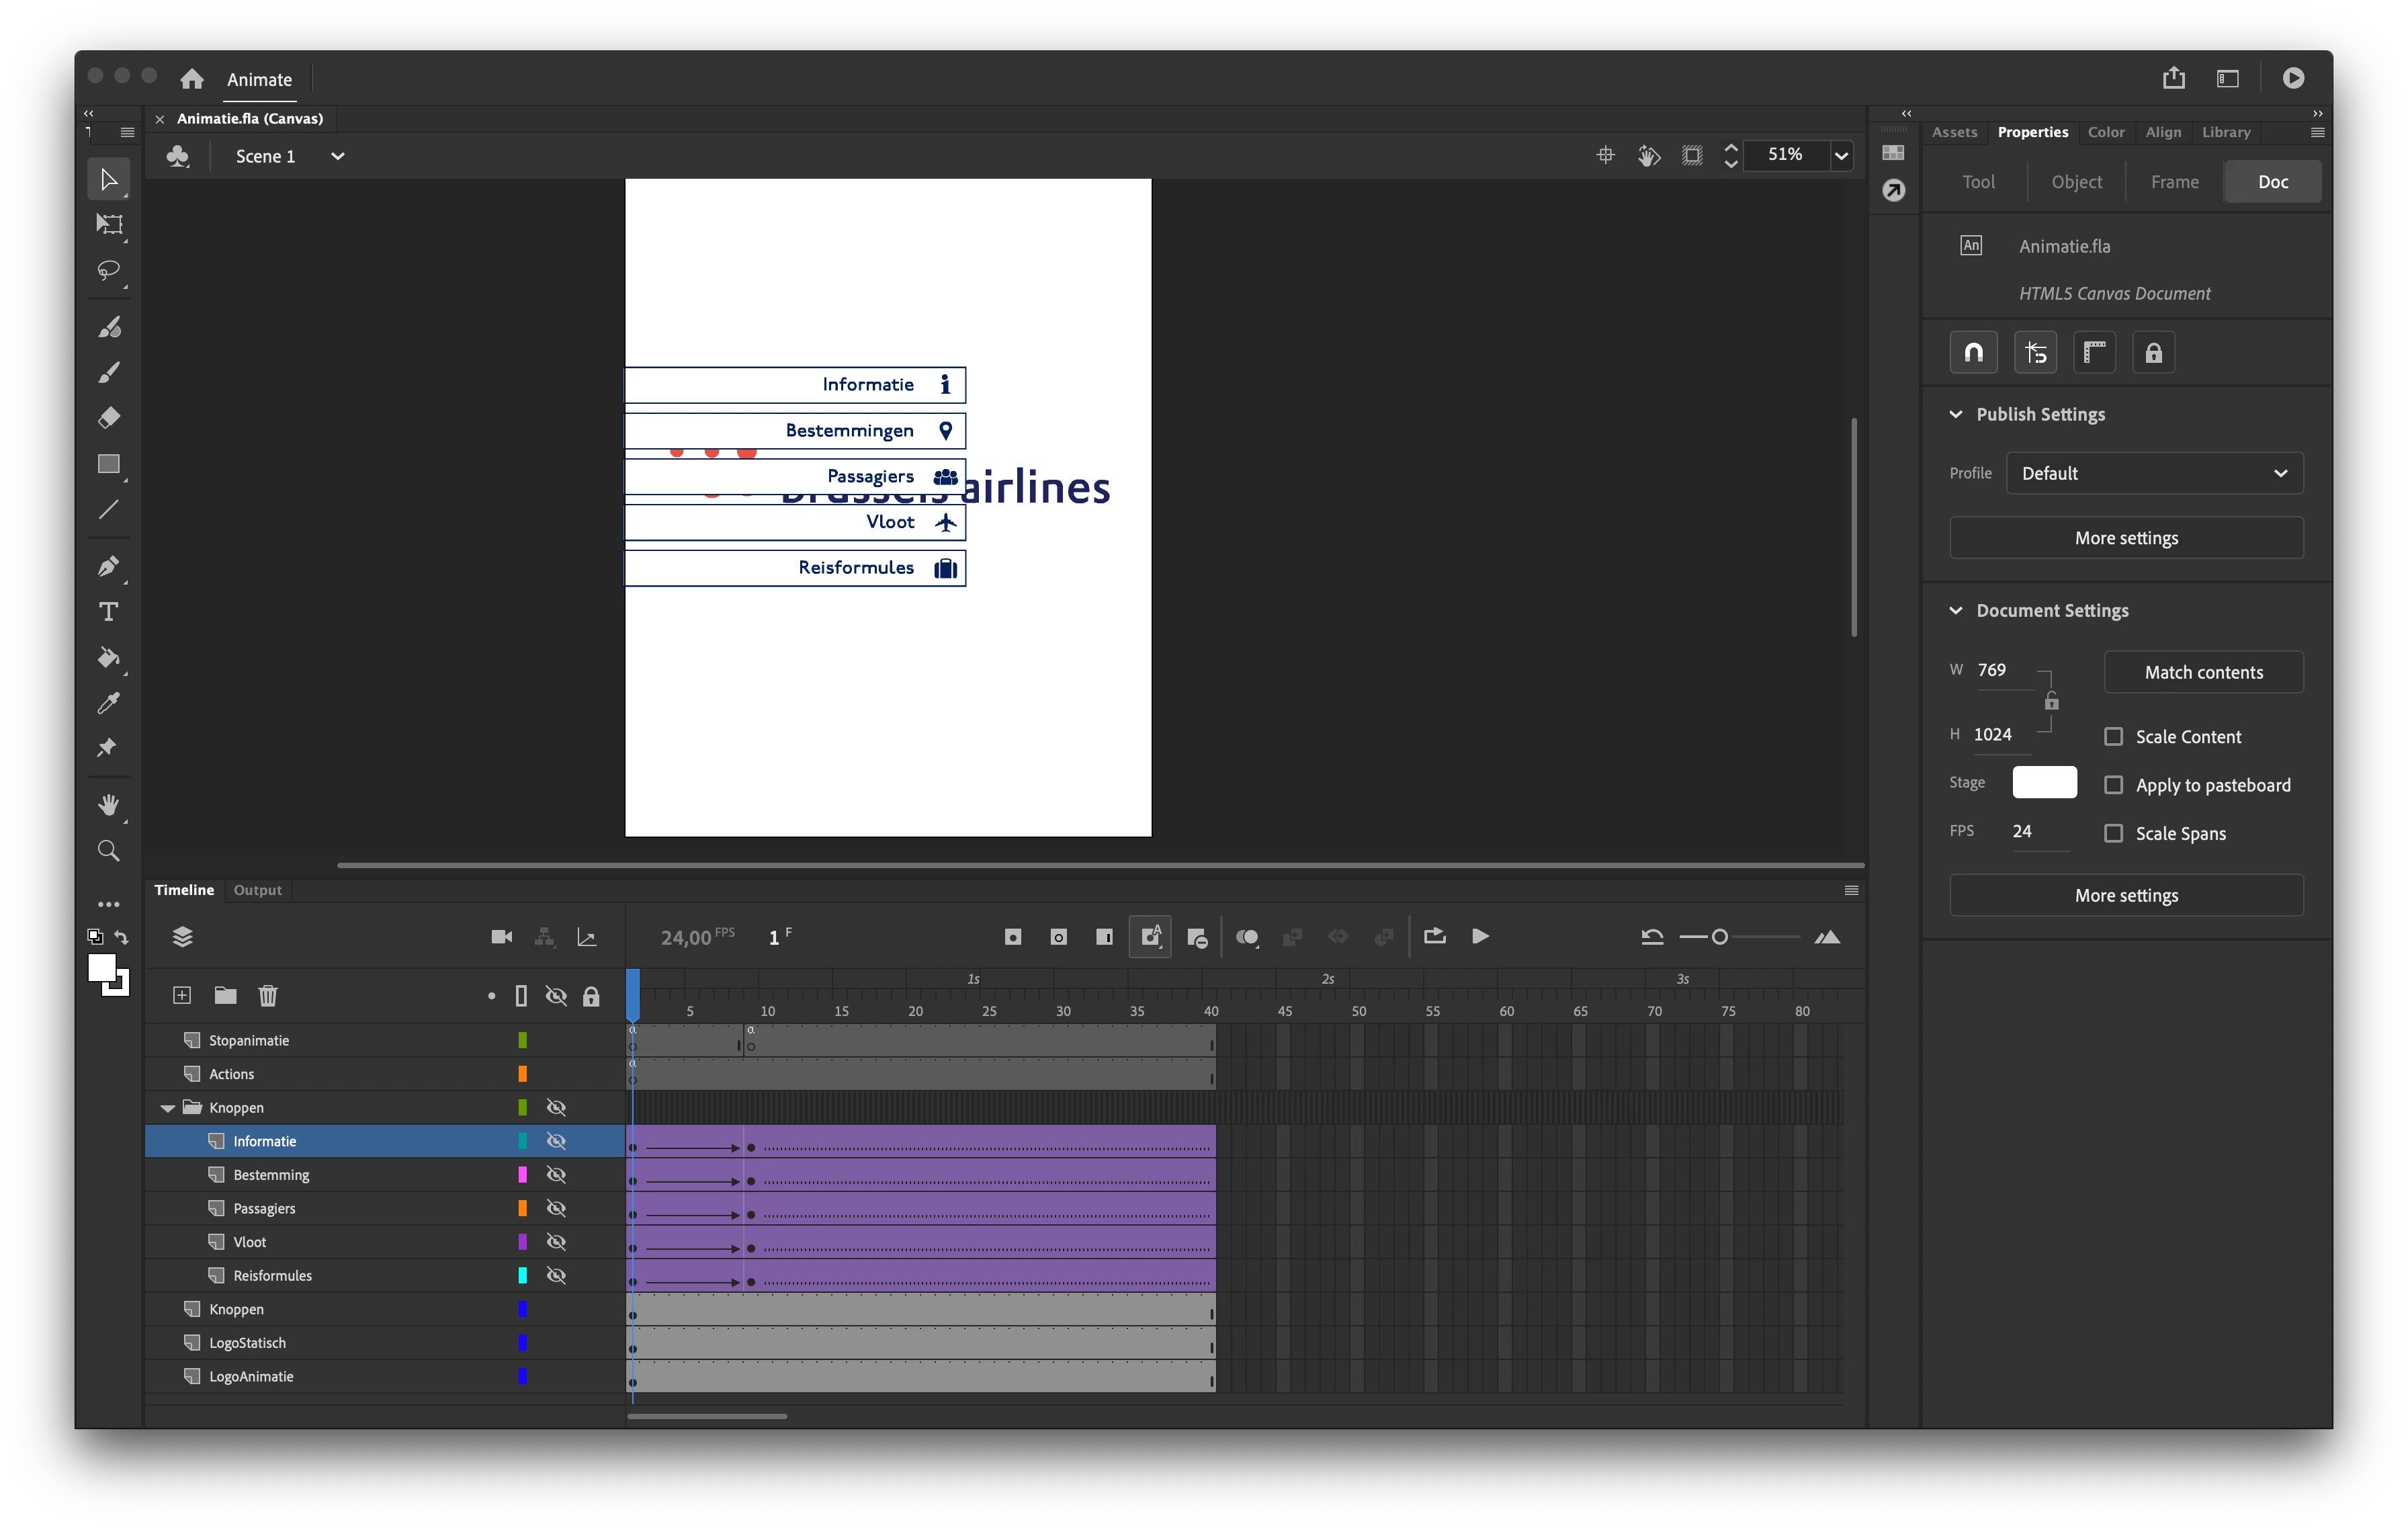Open the Profile Default dropdown
This screenshot has height=1528, width=2408.
click(x=2154, y=473)
